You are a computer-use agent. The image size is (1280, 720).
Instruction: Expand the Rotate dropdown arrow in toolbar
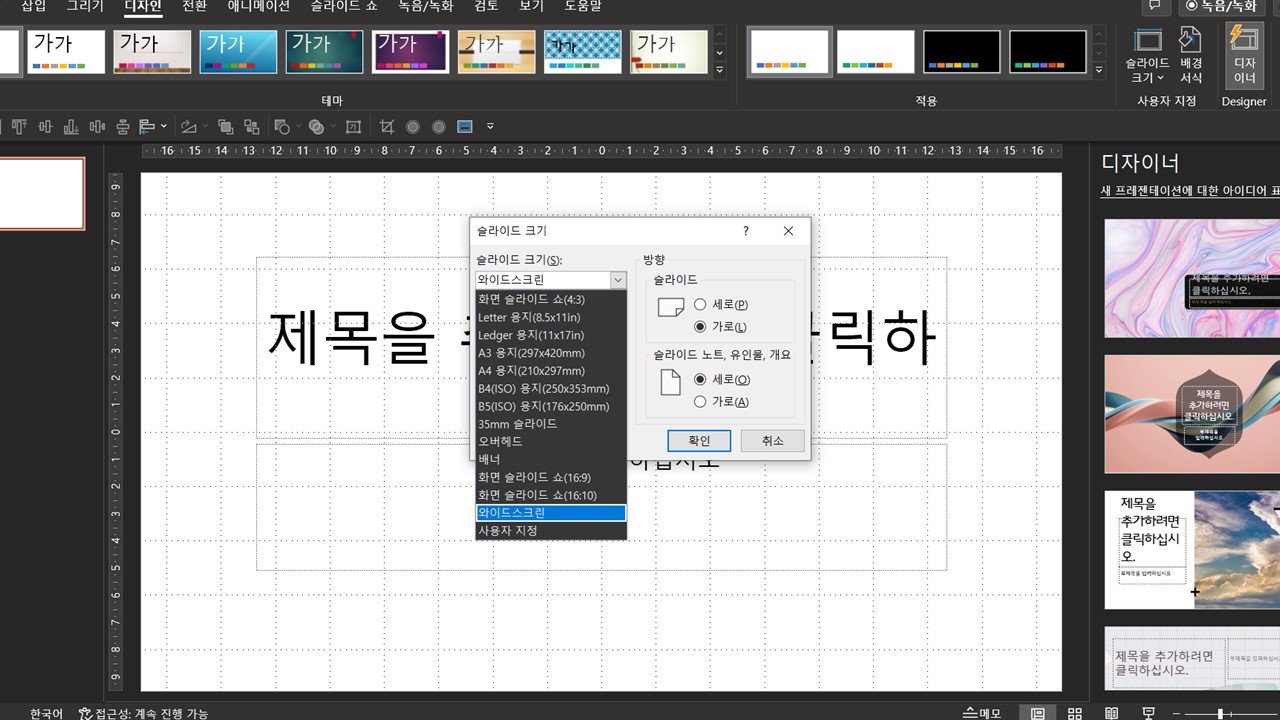(x=205, y=127)
